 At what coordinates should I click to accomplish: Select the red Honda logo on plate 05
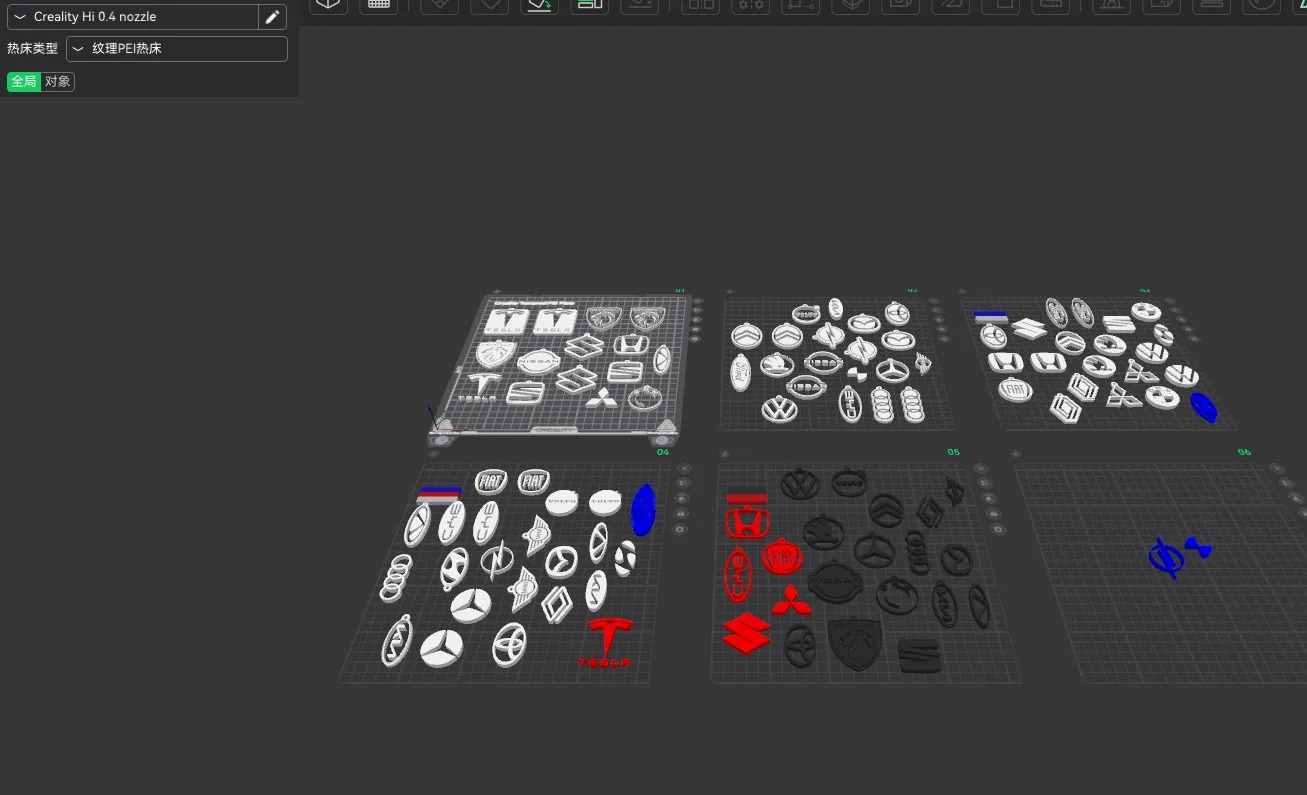click(746, 521)
